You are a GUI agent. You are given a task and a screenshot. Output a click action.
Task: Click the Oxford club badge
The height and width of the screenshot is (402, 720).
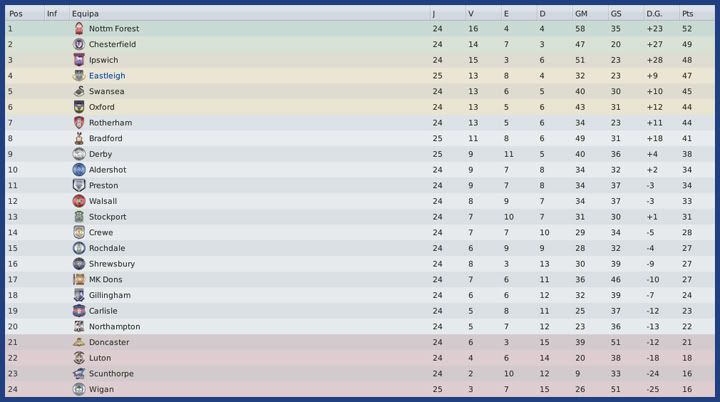pyautogui.click(x=79, y=107)
